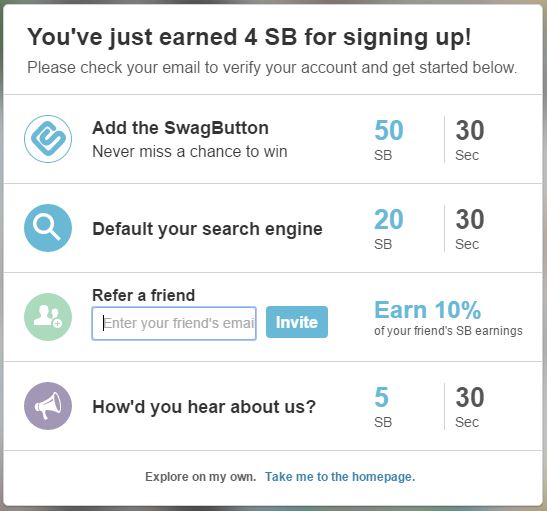Click the 20 SB reward value
This screenshot has width=547, height=511.
click(389, 228)
